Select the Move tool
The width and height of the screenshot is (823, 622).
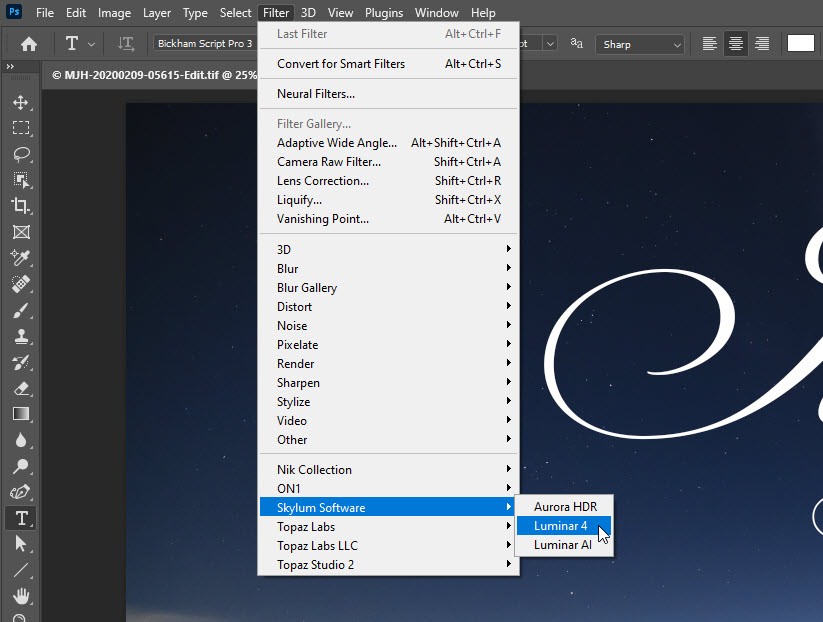(22, 101)
